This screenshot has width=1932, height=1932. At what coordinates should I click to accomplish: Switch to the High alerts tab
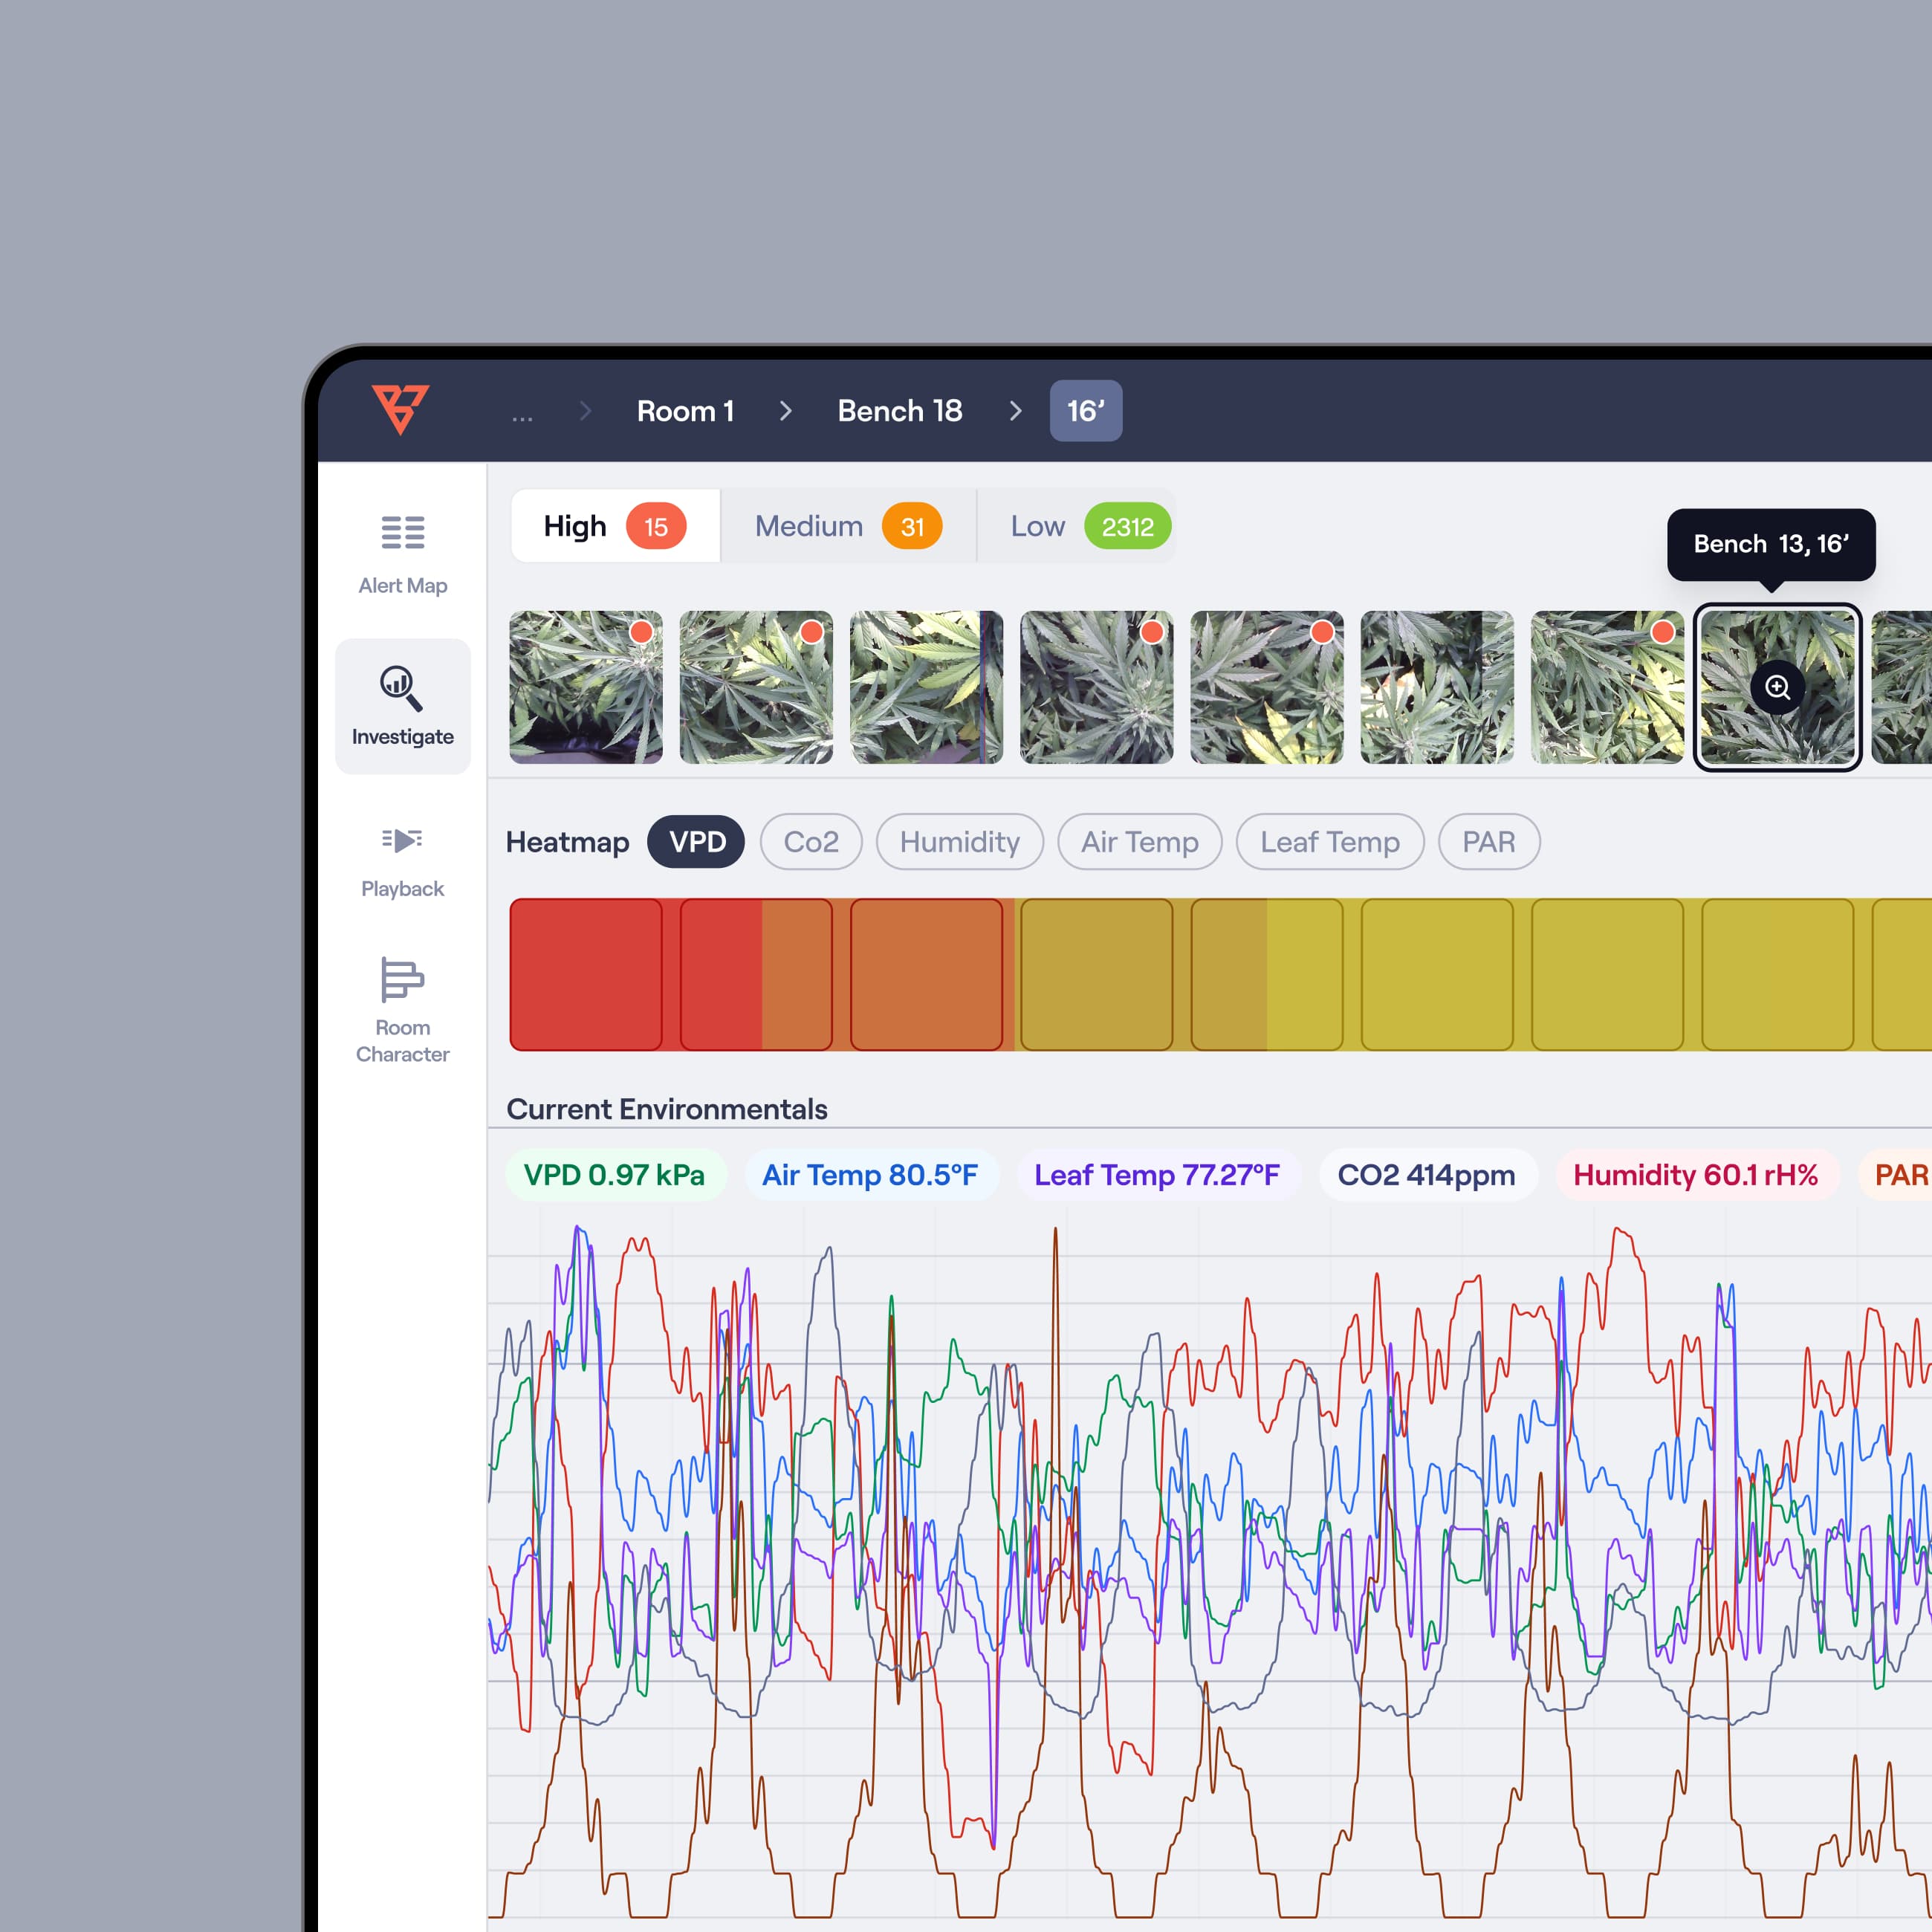click(x=615, y=526)
